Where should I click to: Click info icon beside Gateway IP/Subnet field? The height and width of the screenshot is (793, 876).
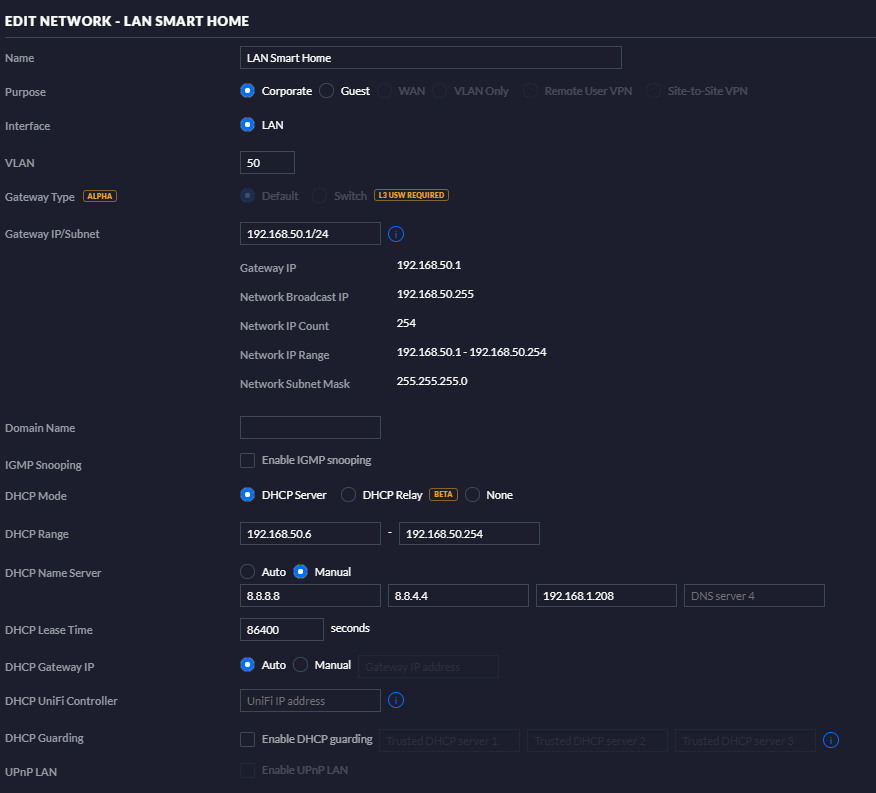[396, 234]
